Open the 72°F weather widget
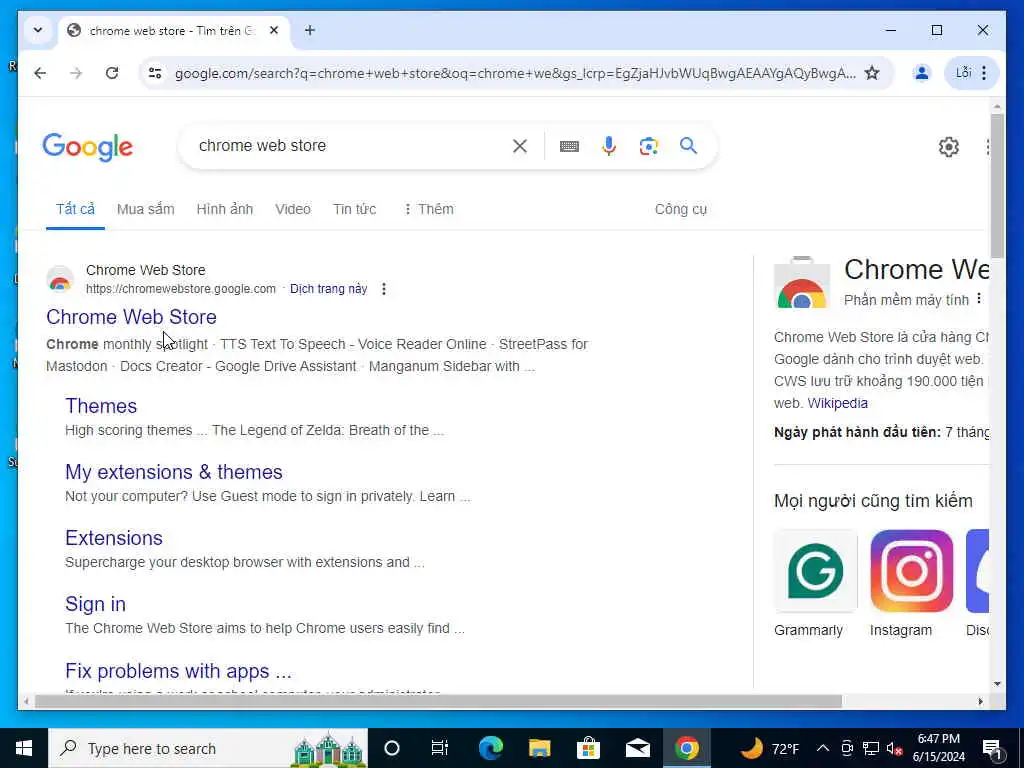1024x768 pixels. (769, 748)
